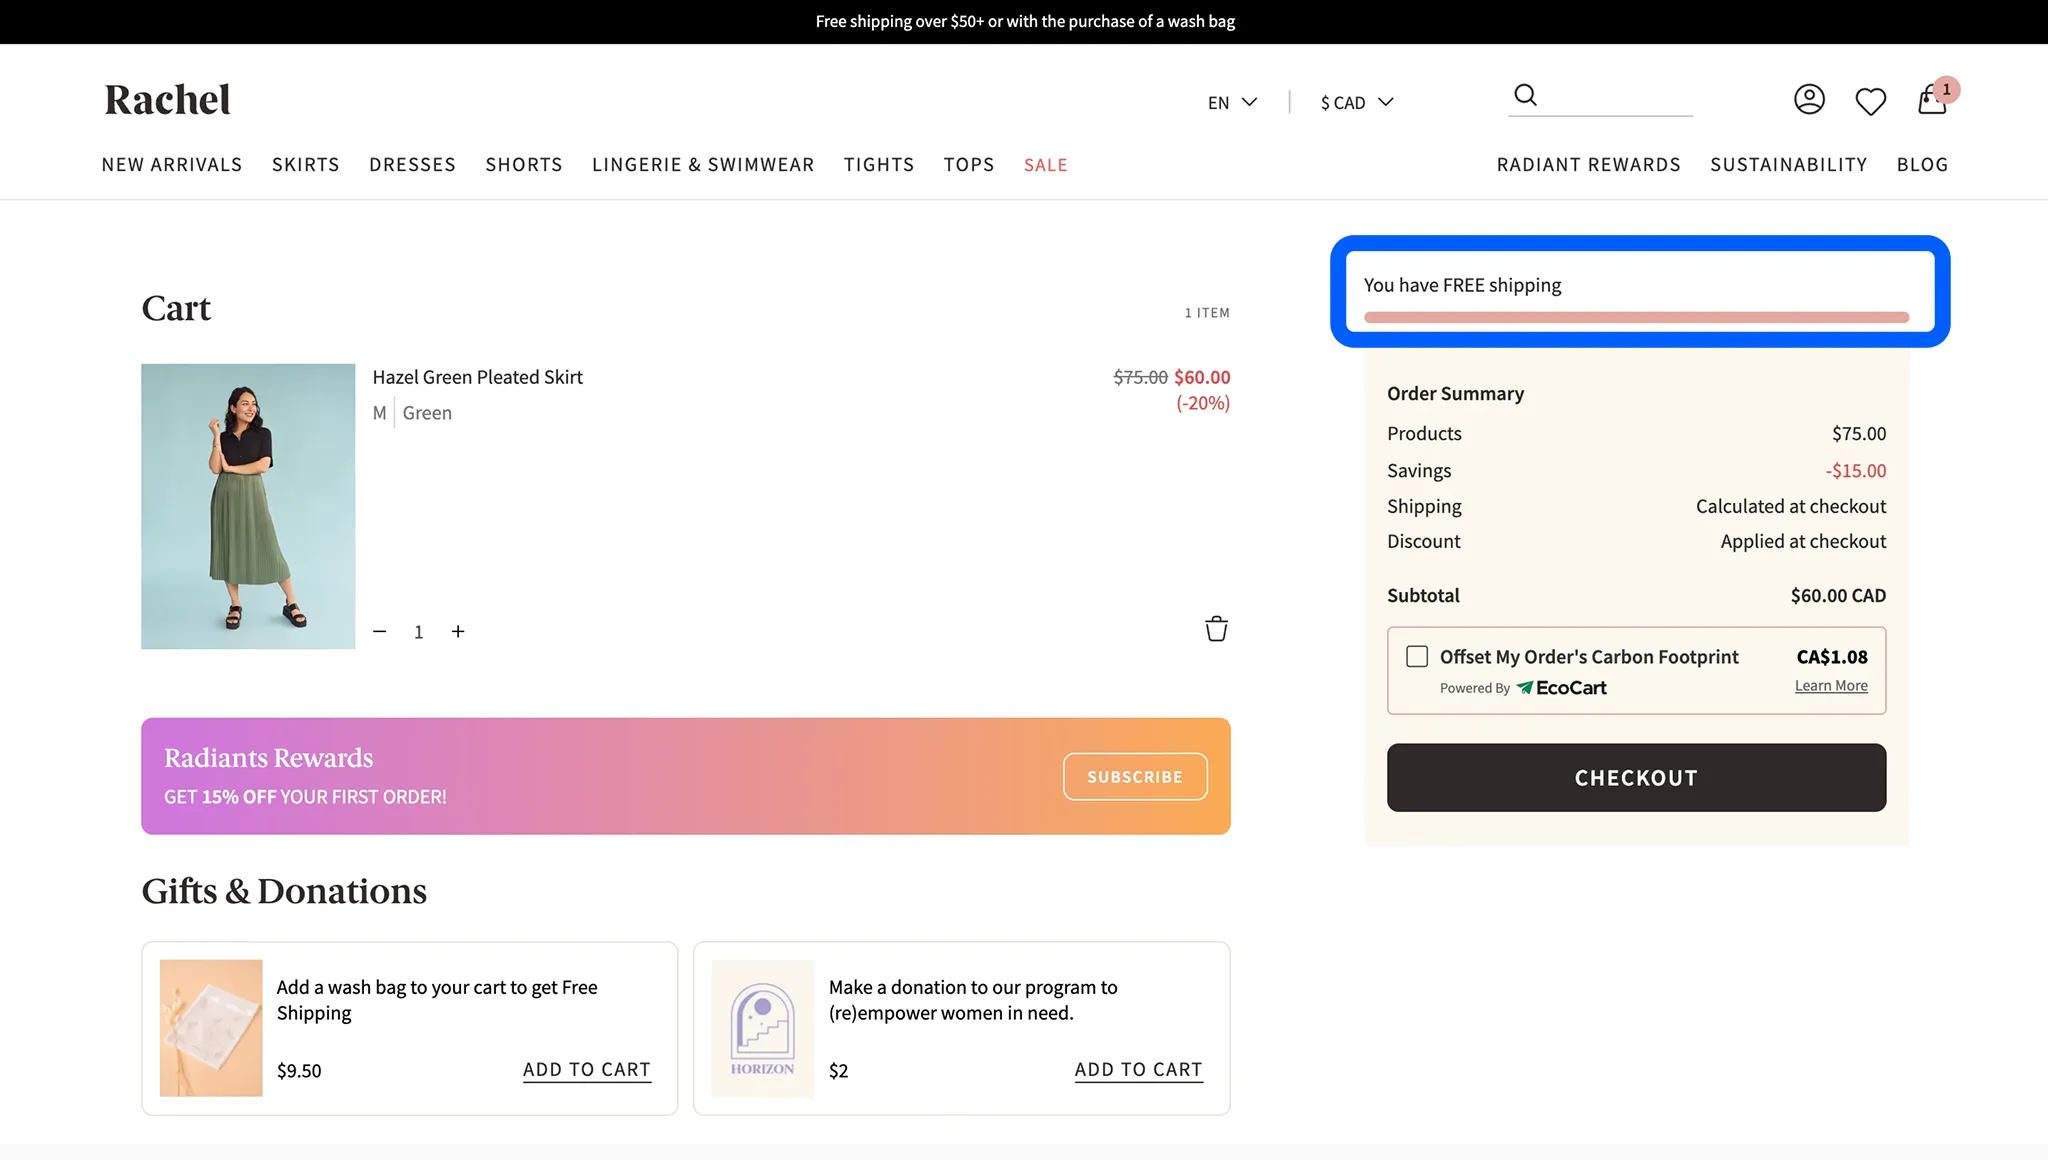Expand the EN language dropdown
Image resolution: width=2048 pixels, height=1160 pixels.
click(1232, 102)
